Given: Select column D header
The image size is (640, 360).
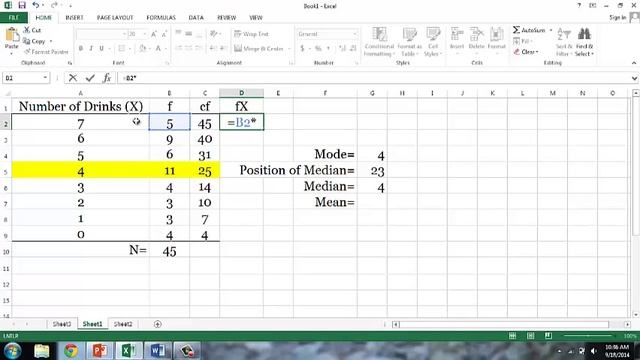Looking at the screenshot, I should point(241,93).
